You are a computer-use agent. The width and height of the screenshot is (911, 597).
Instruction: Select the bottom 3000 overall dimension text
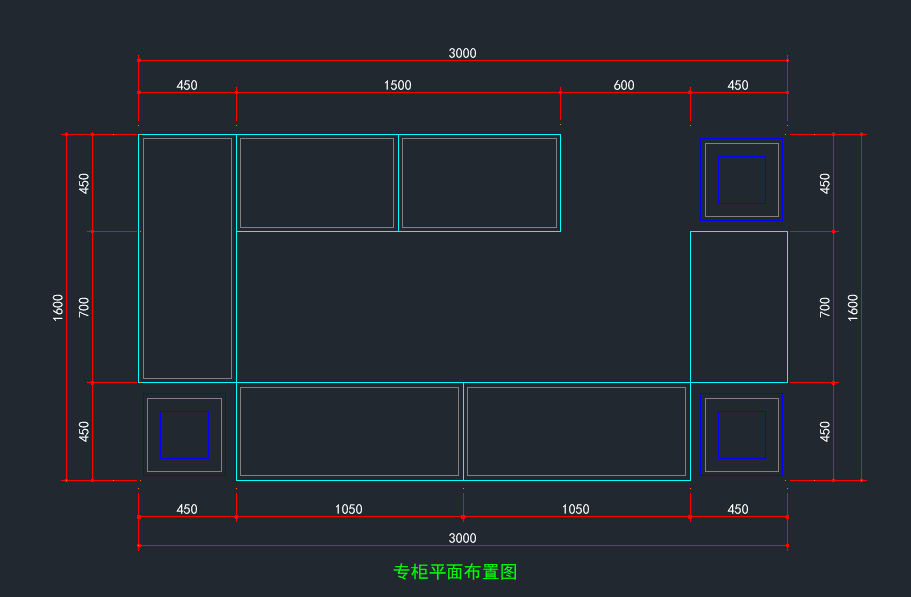point(462,538)
